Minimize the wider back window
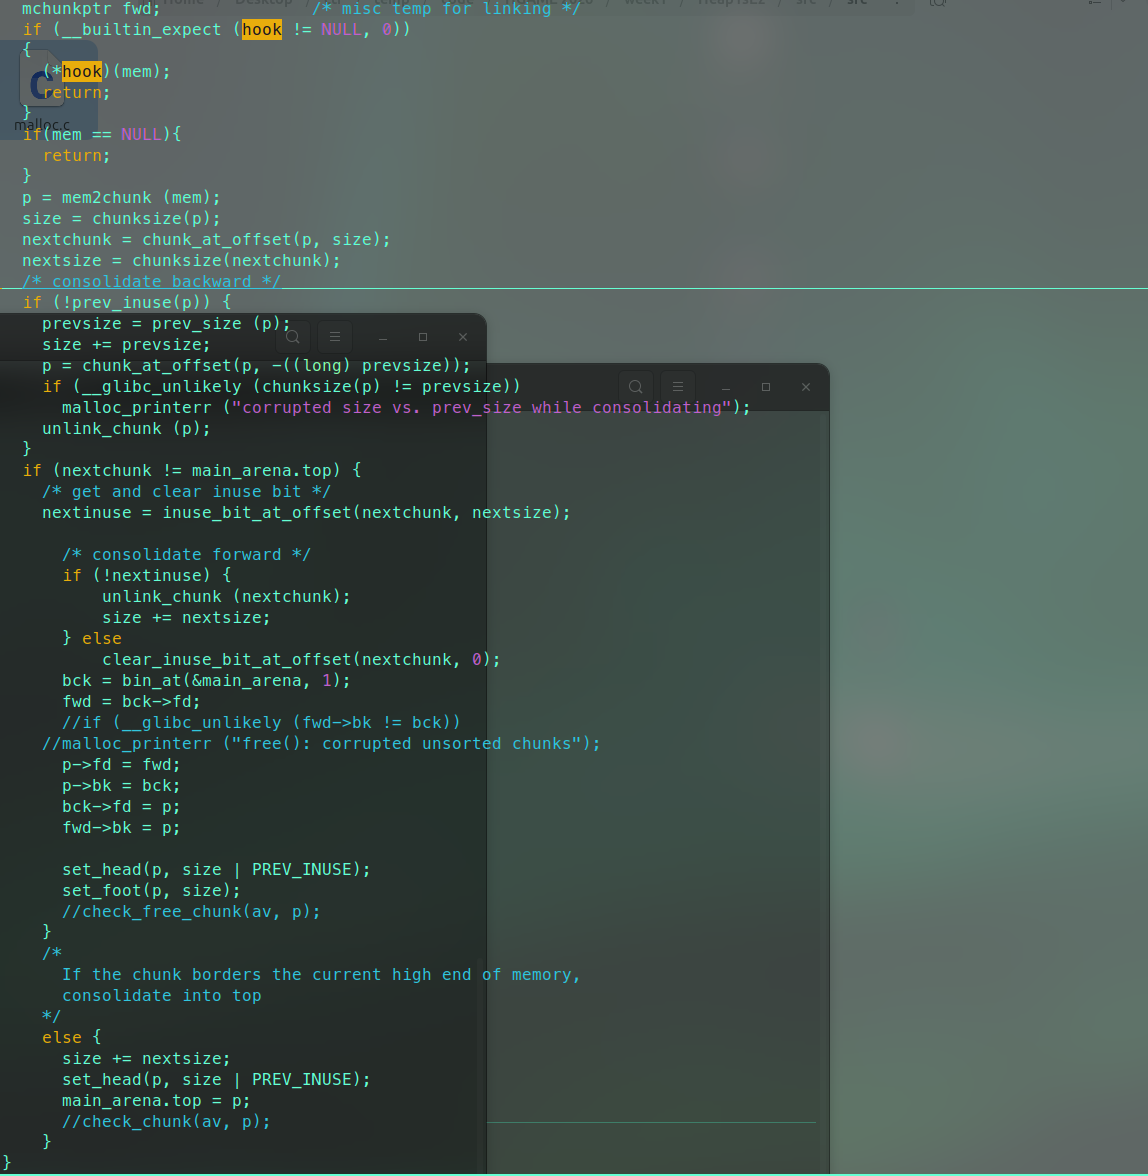The image size is (1148, 1176). pos(726,387)
